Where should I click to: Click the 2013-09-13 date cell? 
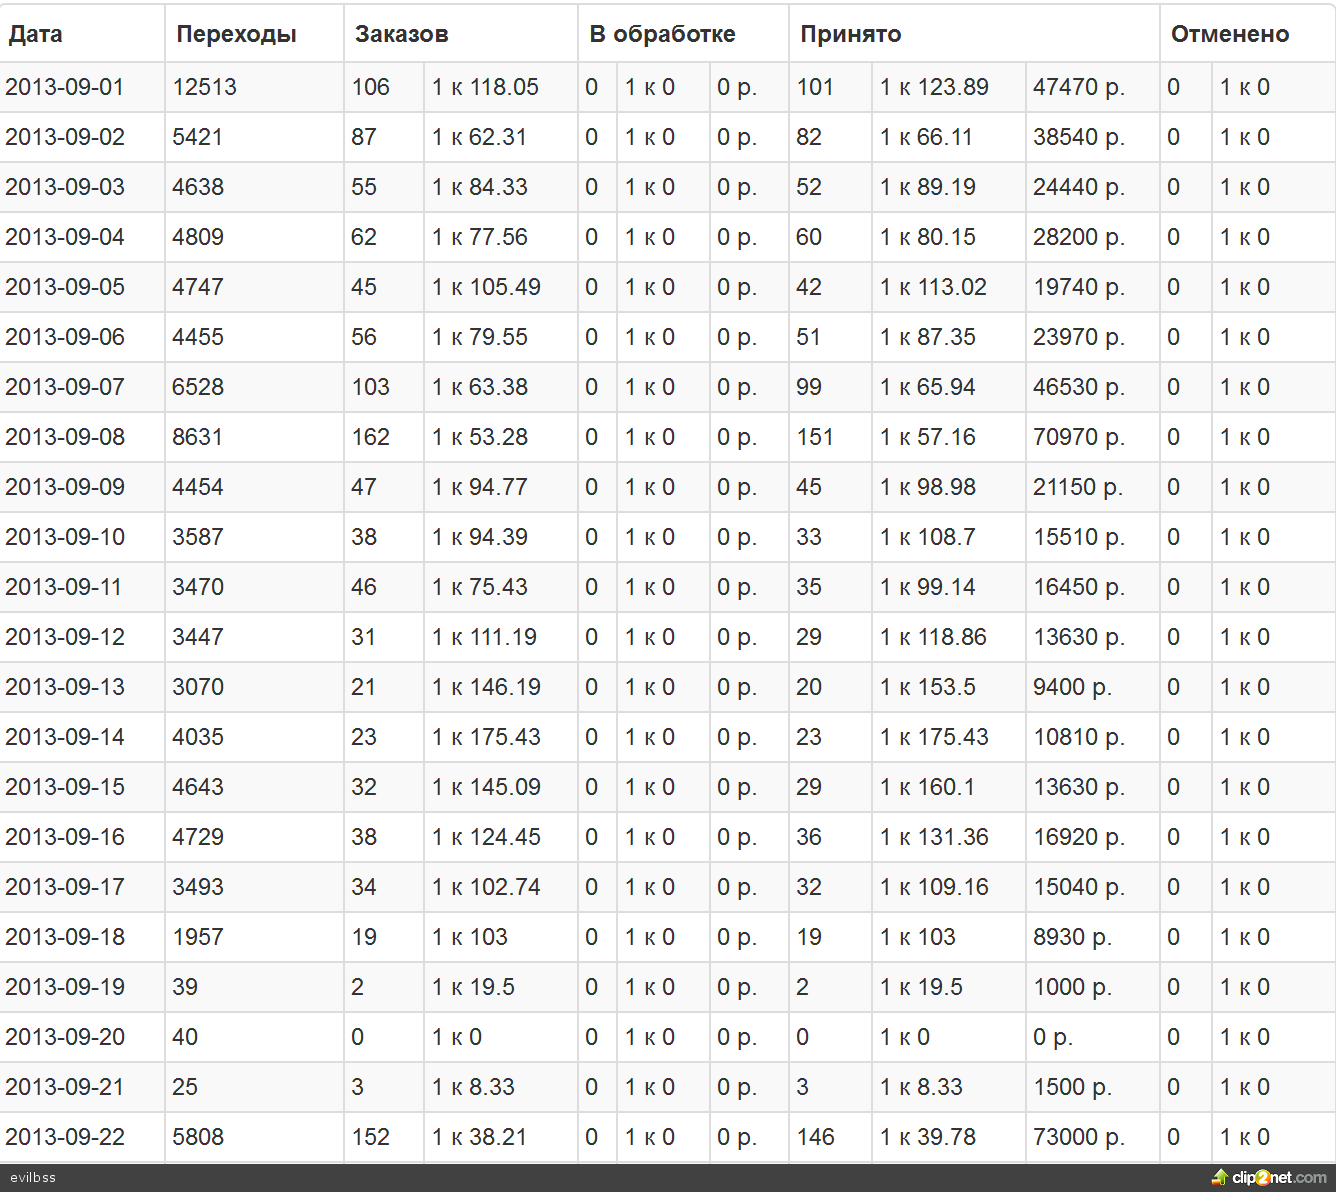click(x=65, y=687)
